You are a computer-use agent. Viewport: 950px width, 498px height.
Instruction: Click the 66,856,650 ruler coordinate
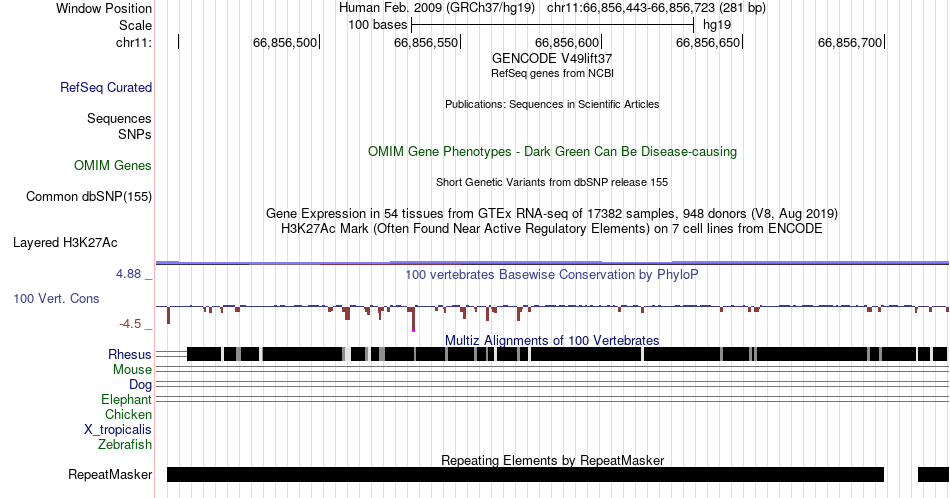[708, 42]
